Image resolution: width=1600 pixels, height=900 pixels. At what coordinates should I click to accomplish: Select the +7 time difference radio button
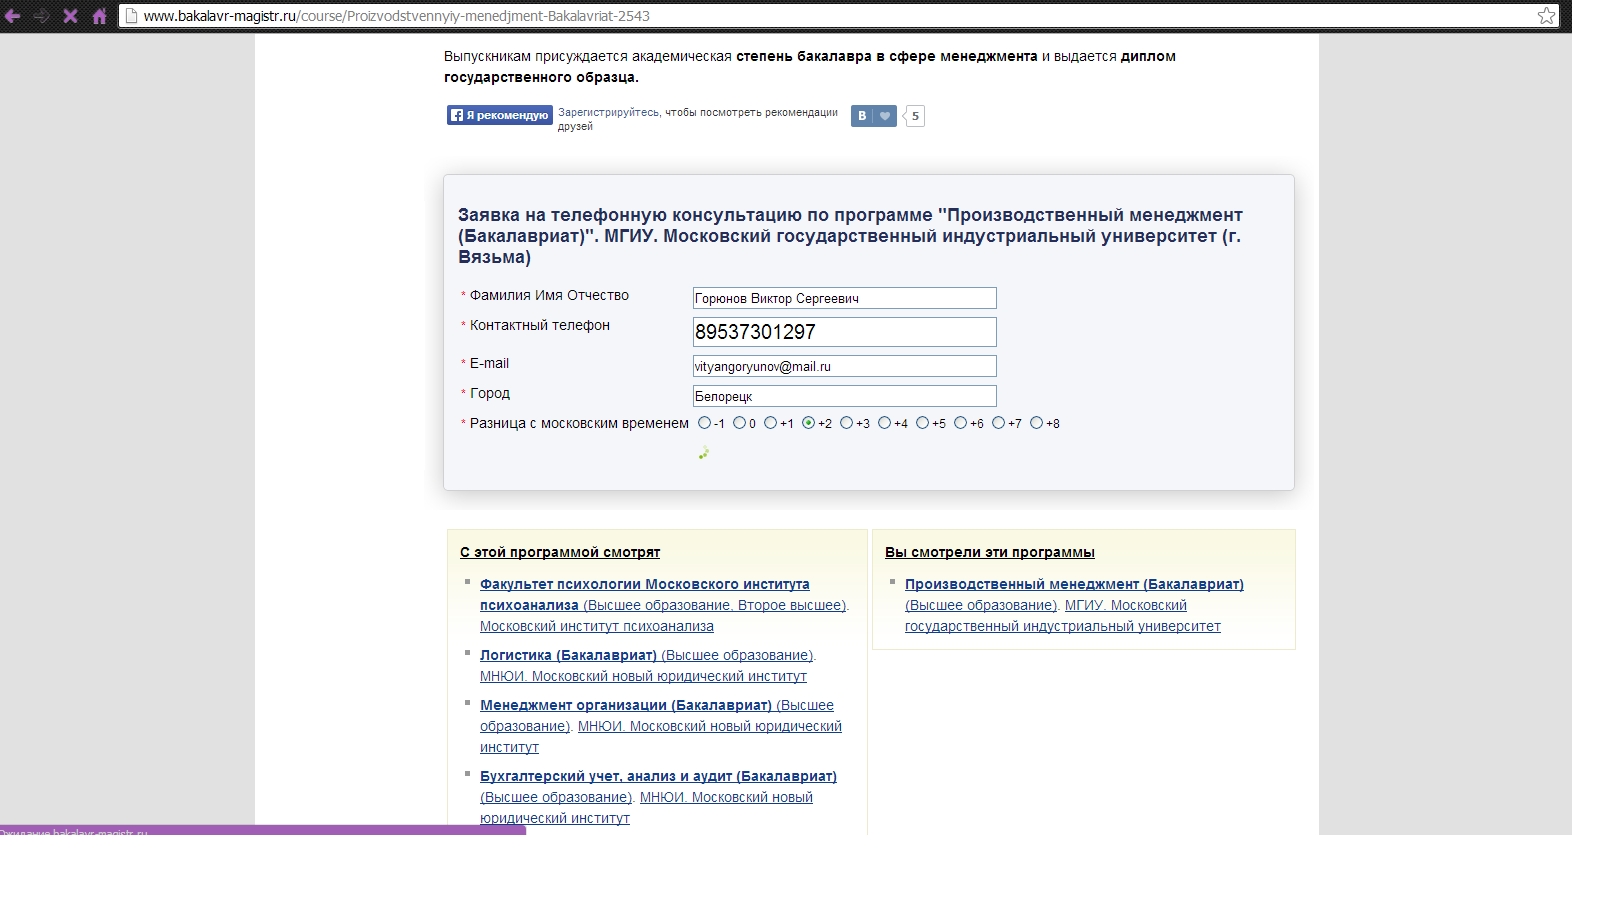click(x=998, y=423)
